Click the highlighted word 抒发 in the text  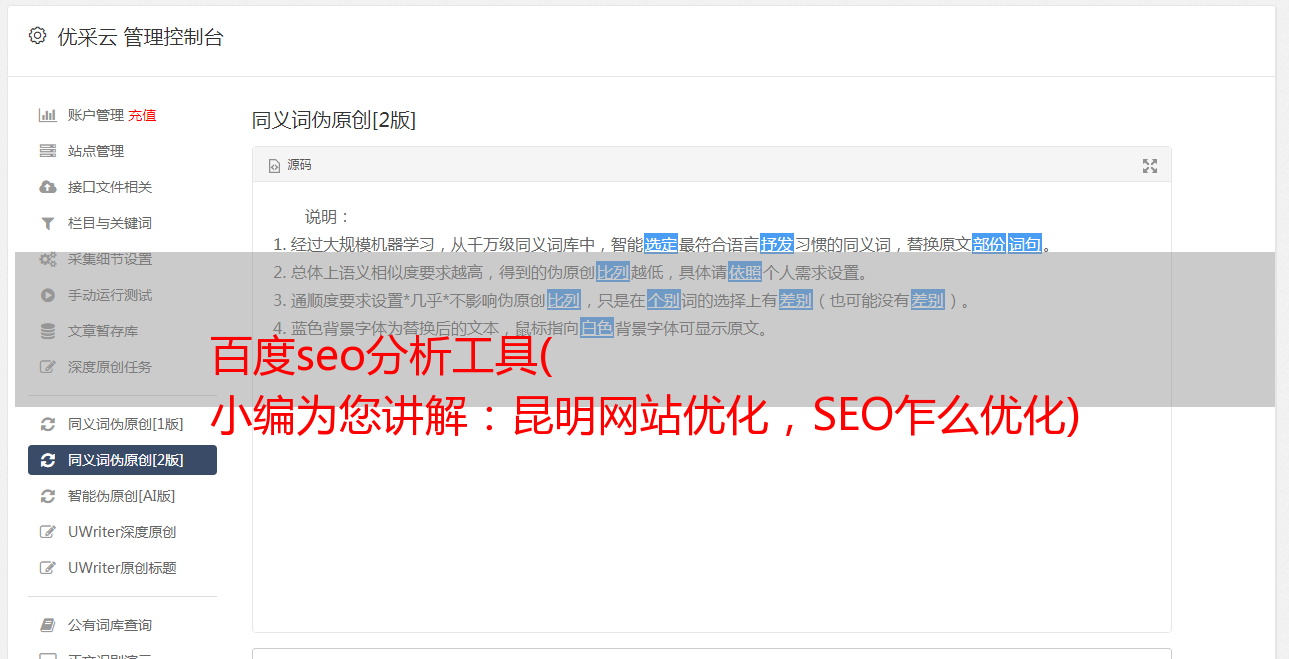tap(777, 244)
